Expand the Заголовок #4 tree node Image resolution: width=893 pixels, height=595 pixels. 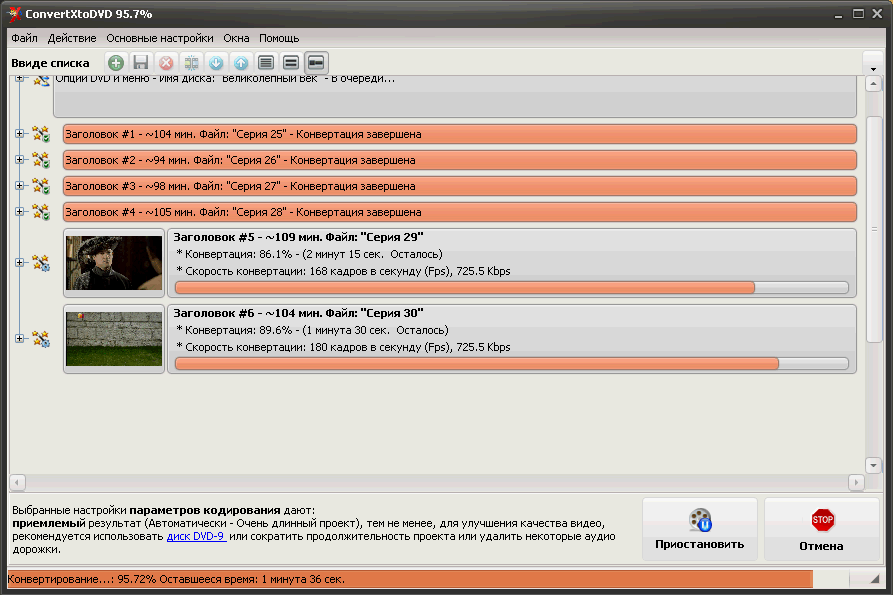tap(20, 211)
